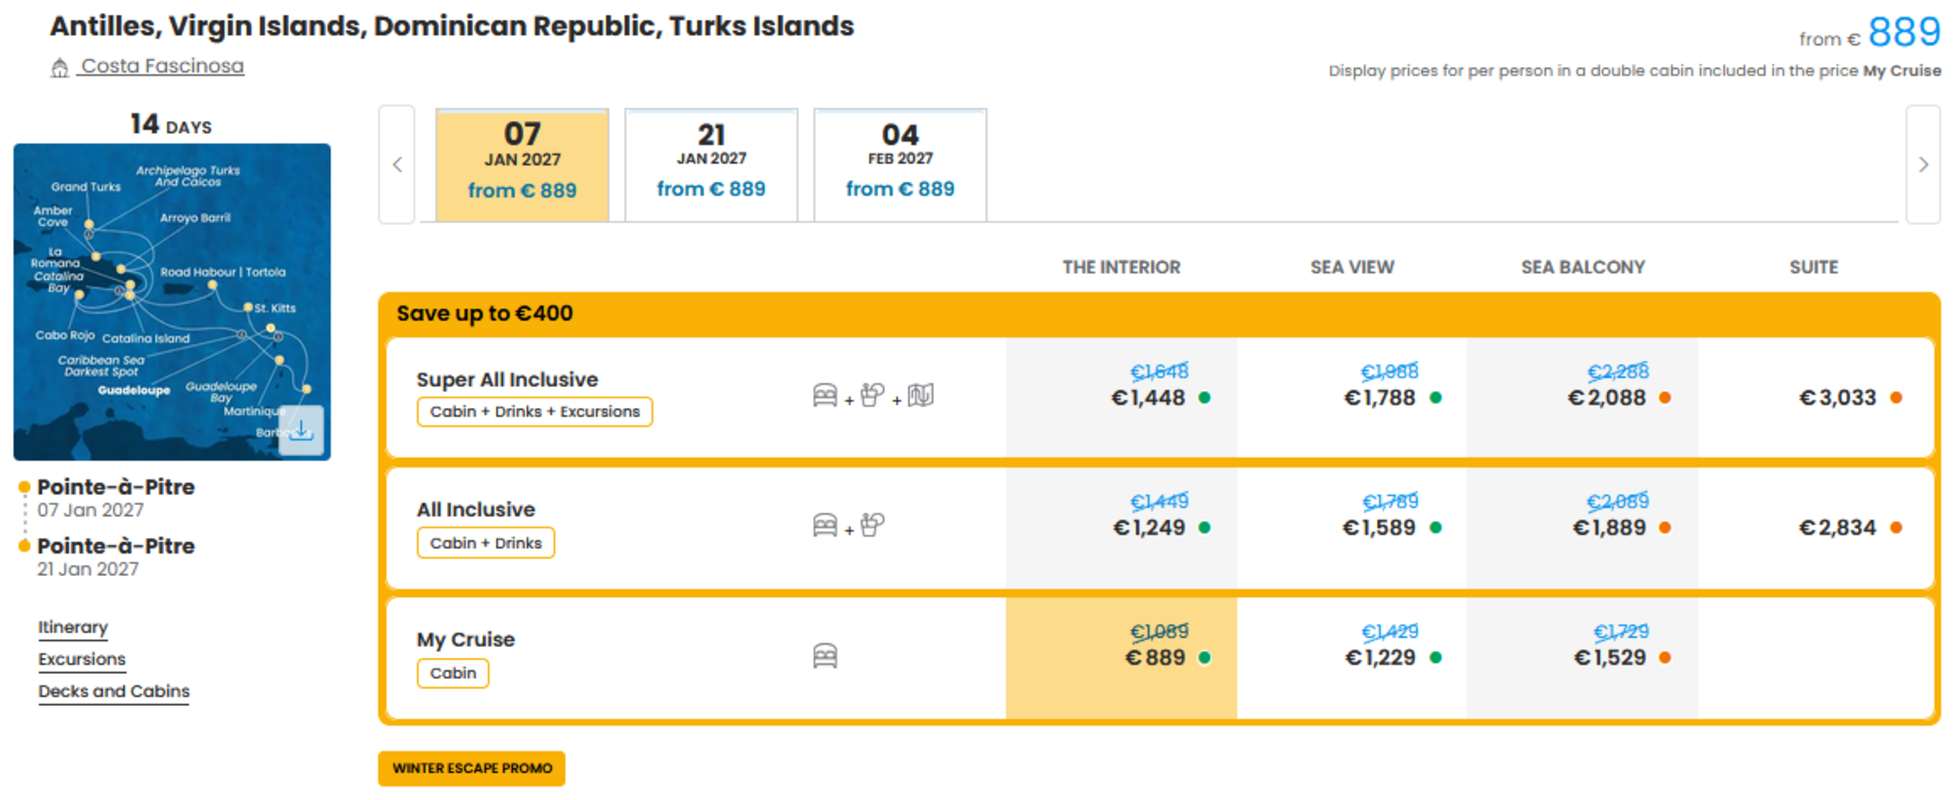1958x800 pixels.
Task: Choose All Inclusive Sea View at €1,589
Action: (1352, 528)
